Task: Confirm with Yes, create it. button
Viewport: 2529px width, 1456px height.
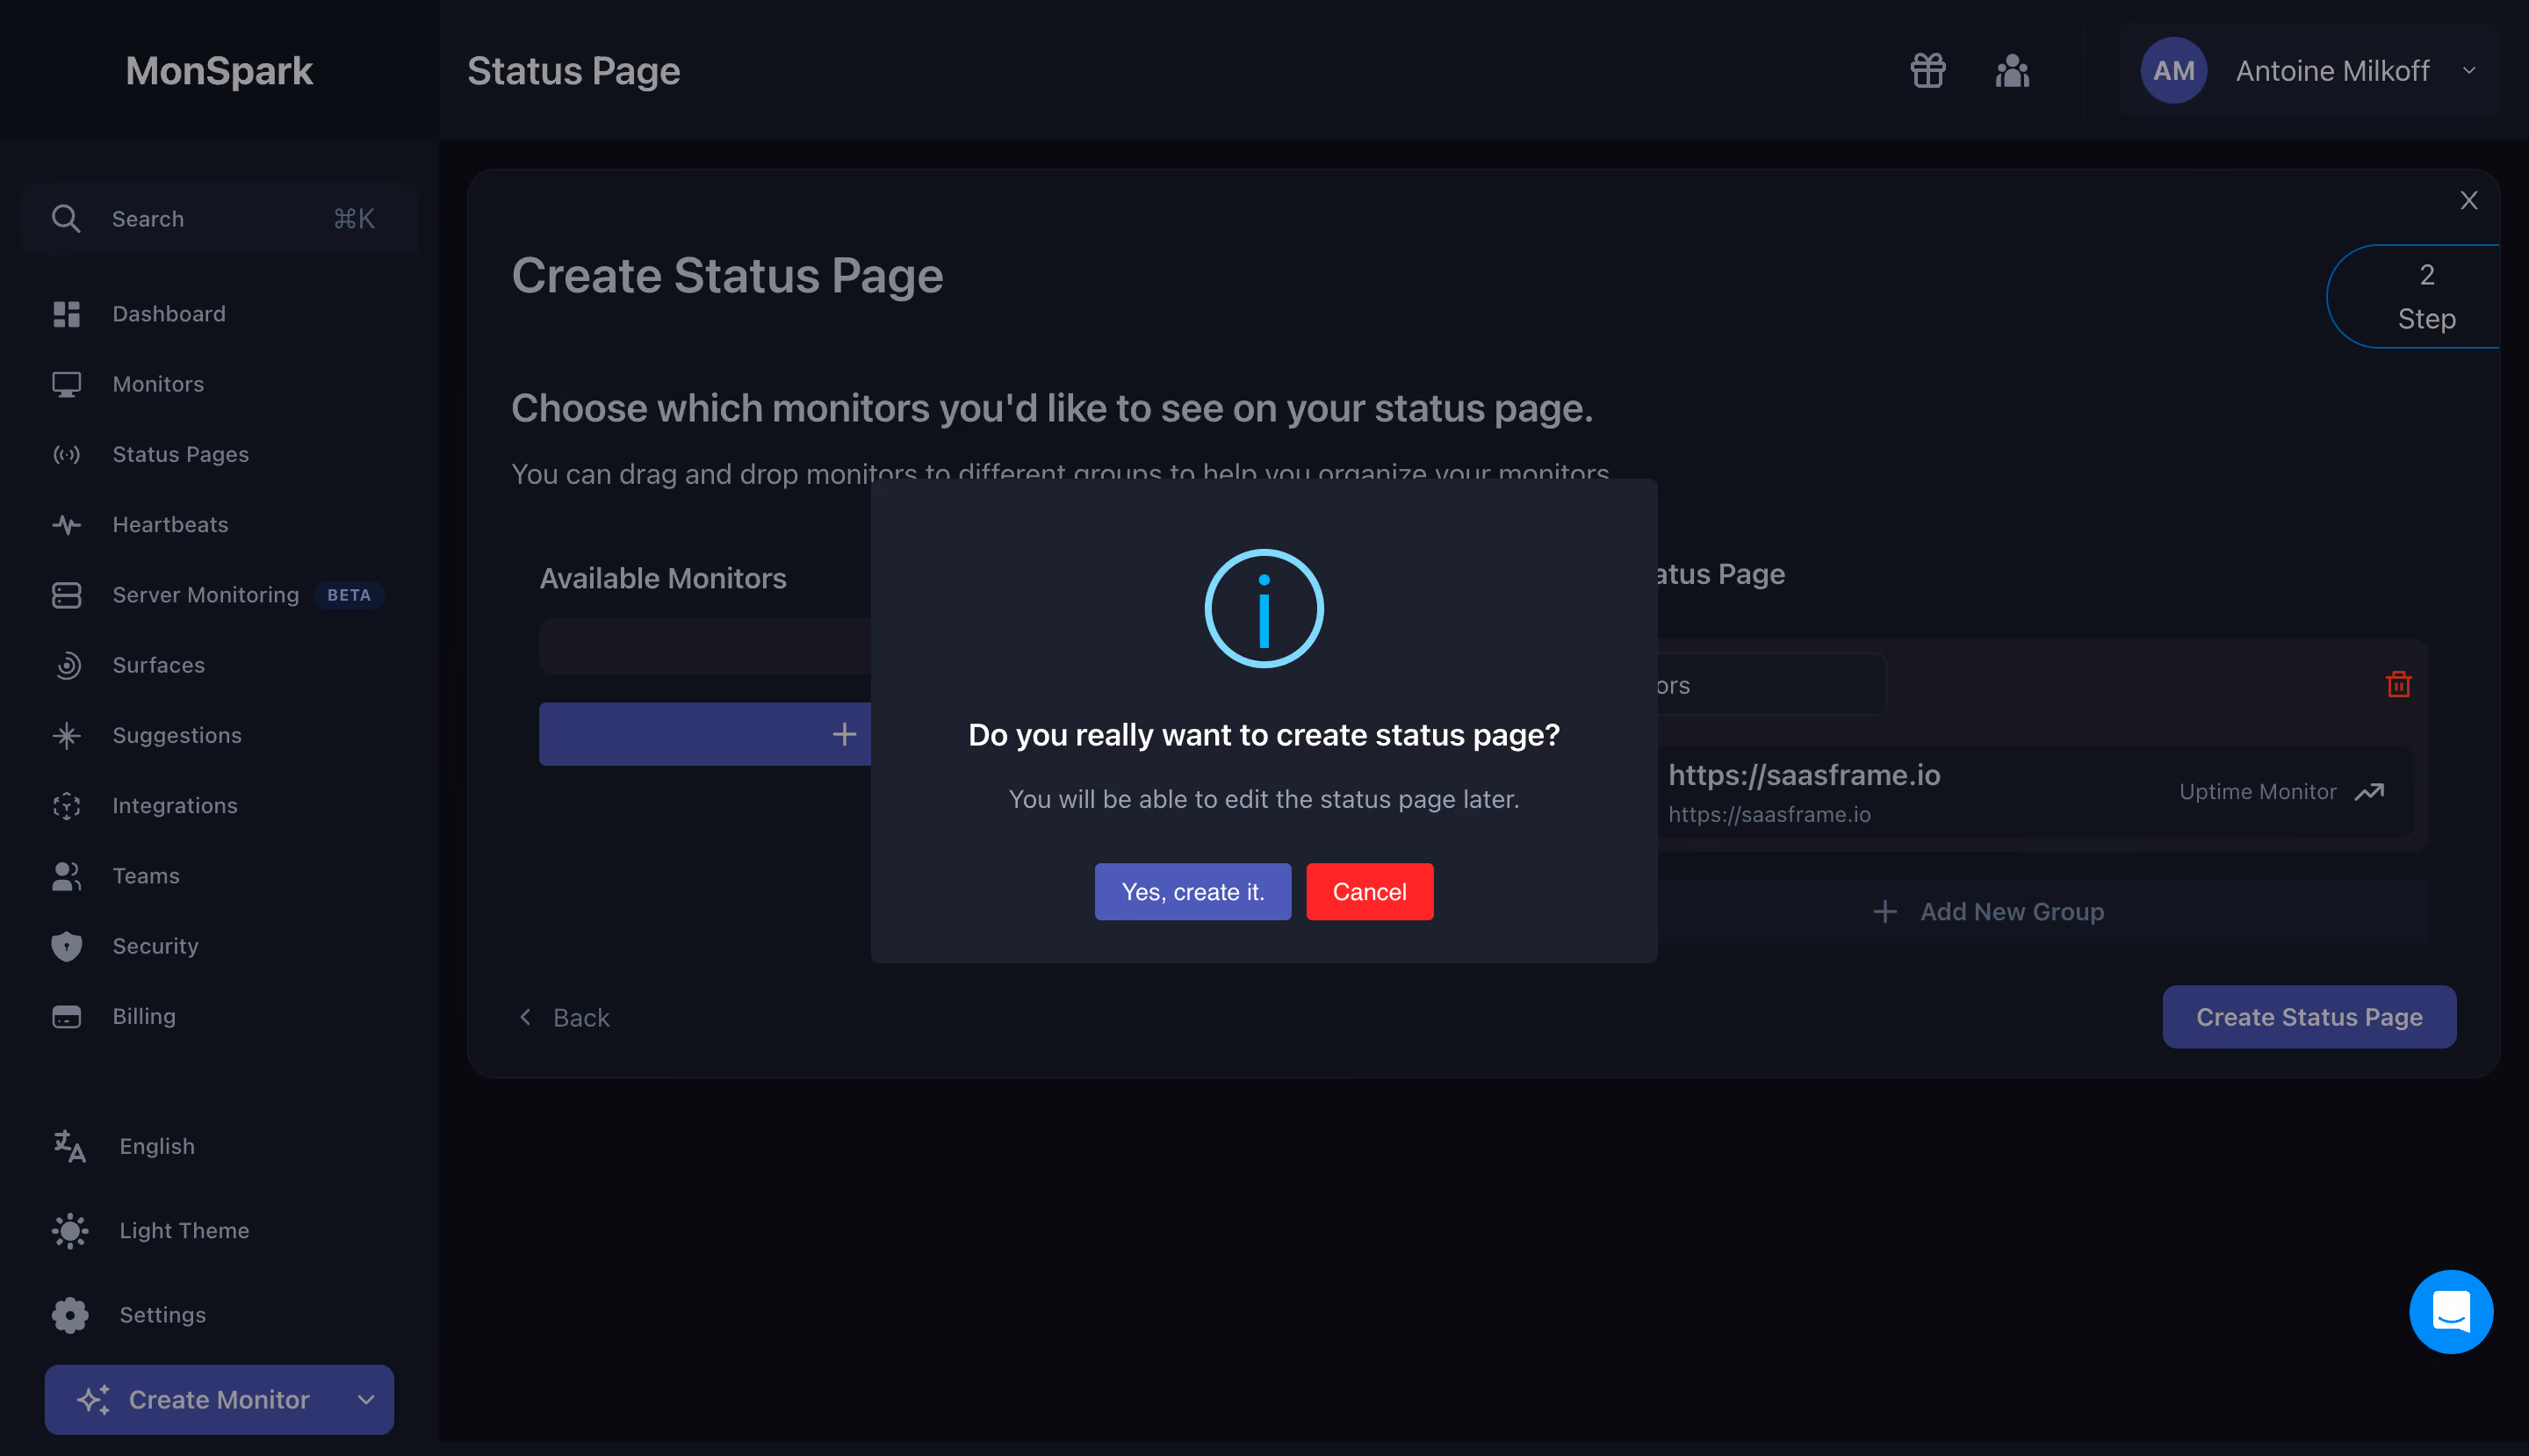Action: [1192, 892]
